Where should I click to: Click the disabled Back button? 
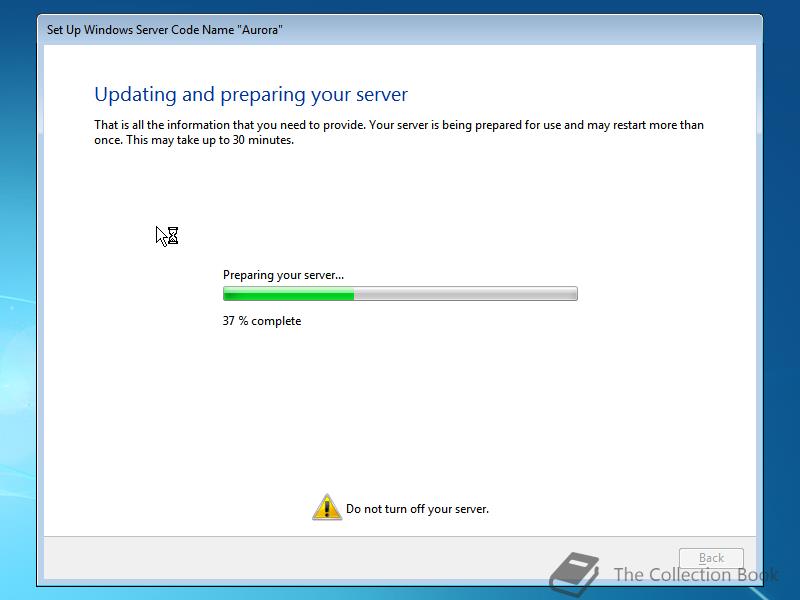[711, 558]
